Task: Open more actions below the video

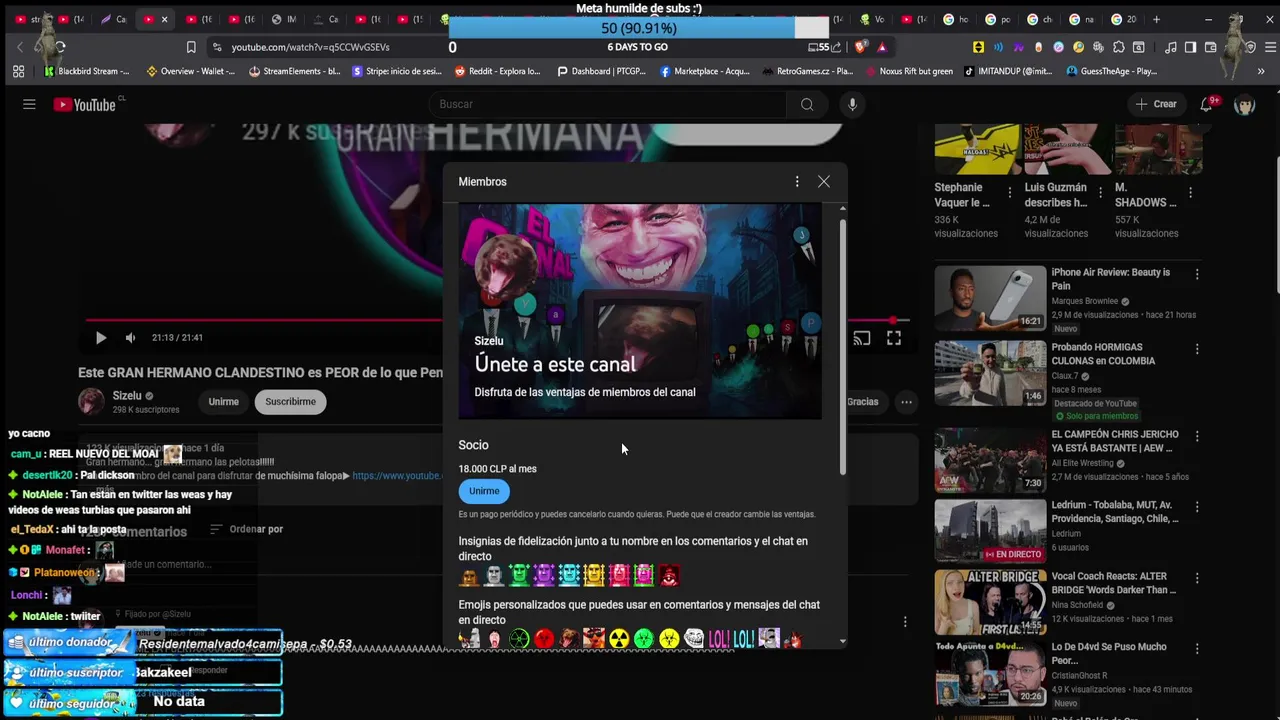Action: pos(906,402)
